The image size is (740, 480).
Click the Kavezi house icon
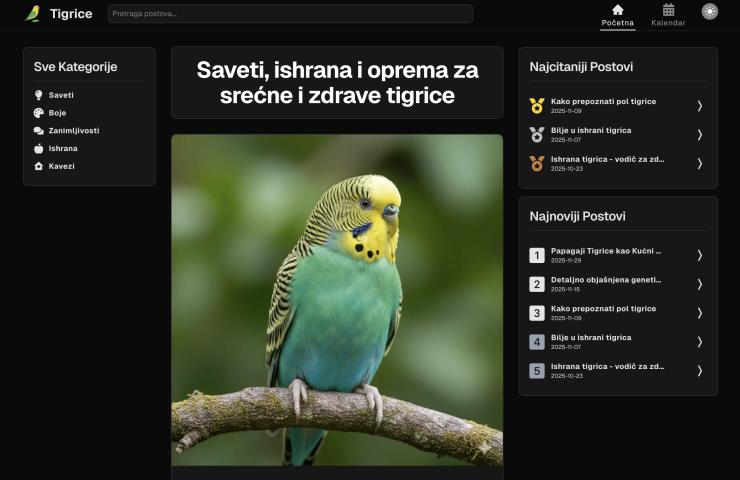click(38, 166)
